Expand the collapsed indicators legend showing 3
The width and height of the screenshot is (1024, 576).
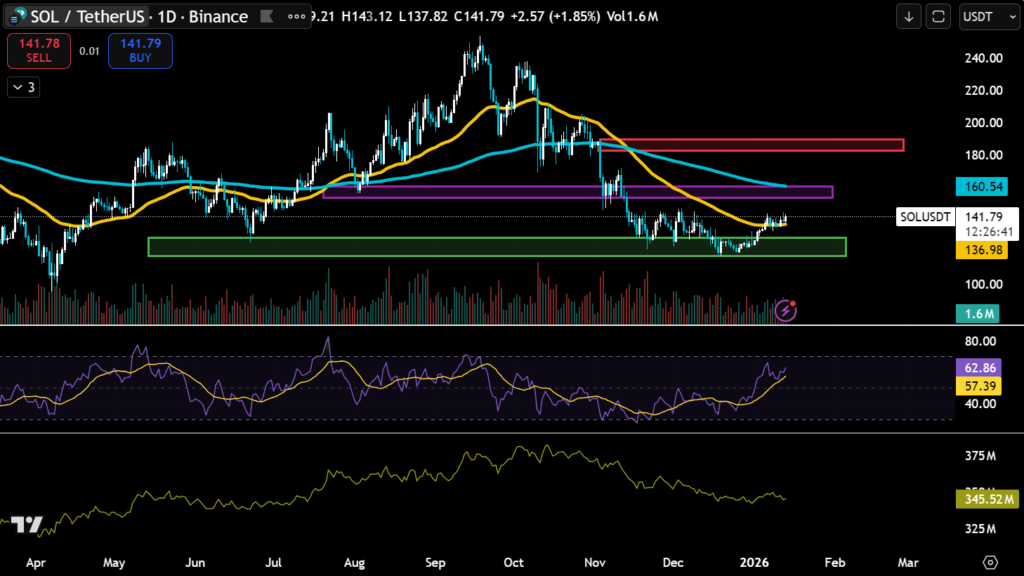point(23,88)
